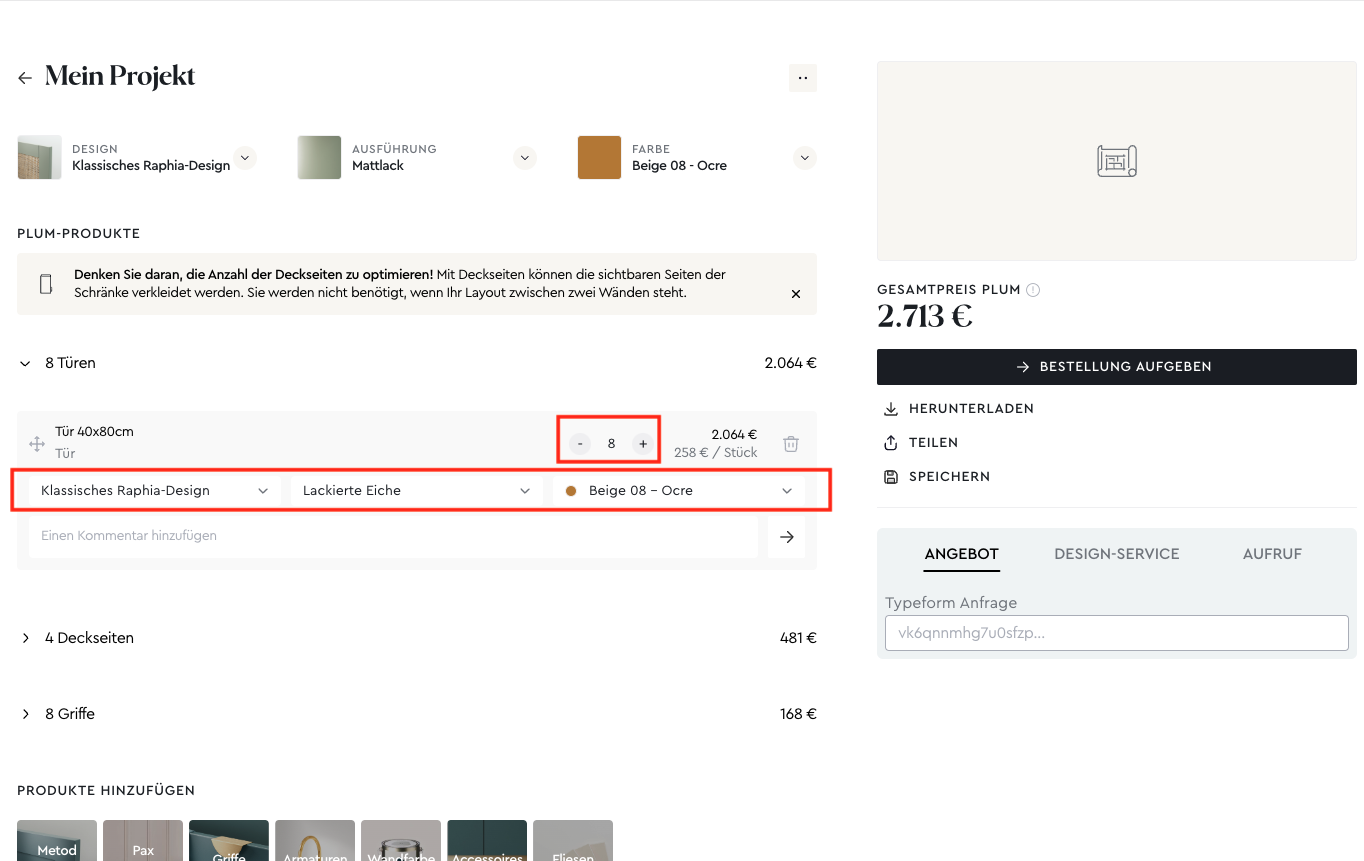Dismiss the Deckseiten tip notification
The height and width of the screenshot is (861, 1364).
point(796,294)
